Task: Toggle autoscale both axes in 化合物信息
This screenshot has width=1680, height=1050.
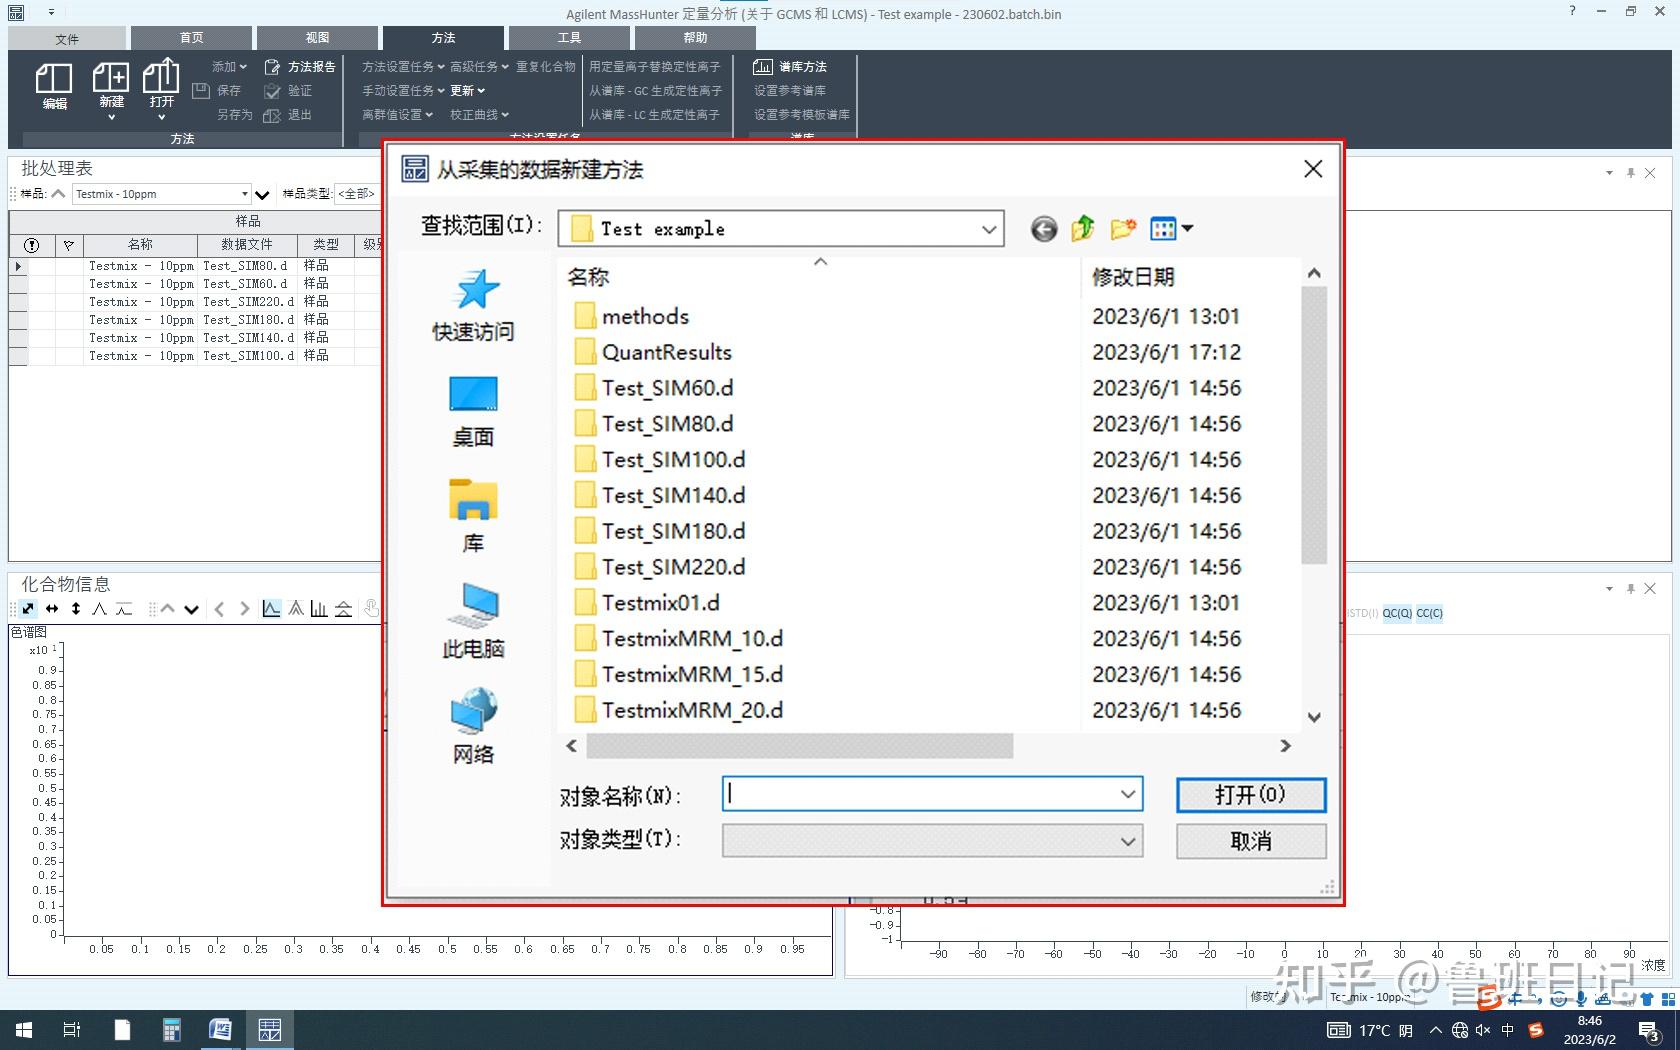Action: [x=28, y=609]
